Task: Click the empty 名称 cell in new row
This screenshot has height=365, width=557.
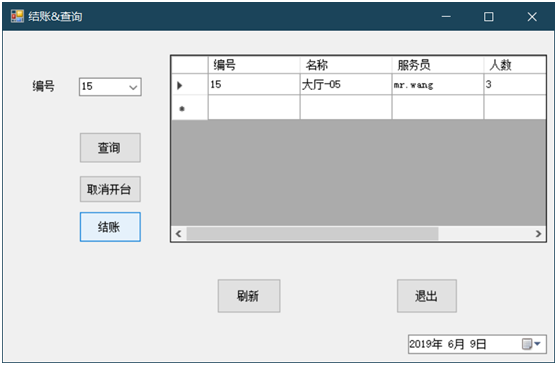Action: coord(346,107)
